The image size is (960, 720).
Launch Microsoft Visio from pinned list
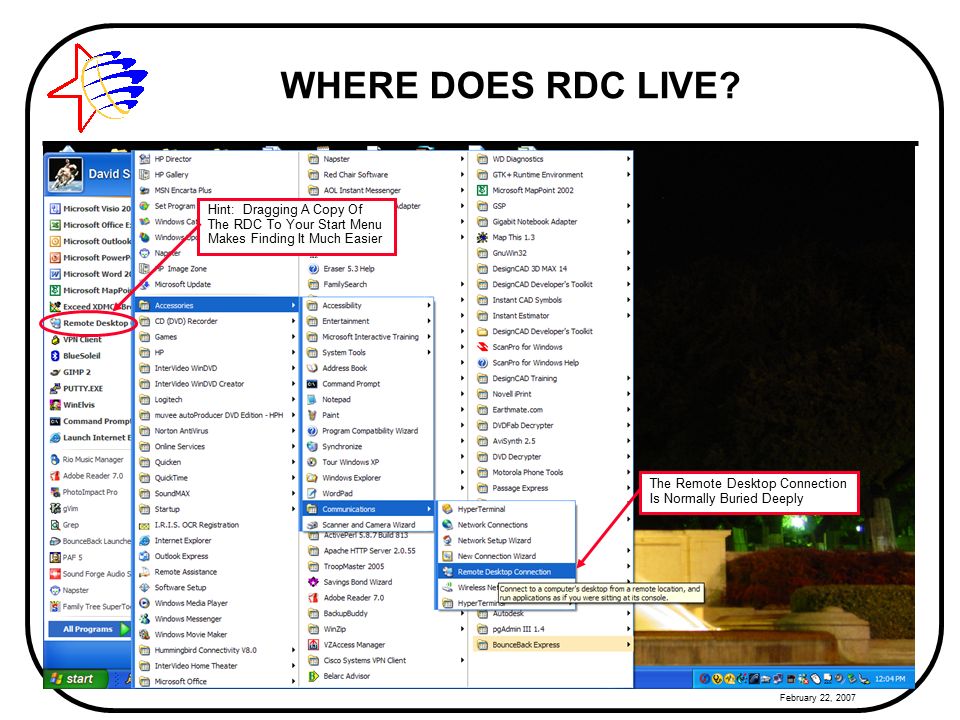[x=90, y=209]
